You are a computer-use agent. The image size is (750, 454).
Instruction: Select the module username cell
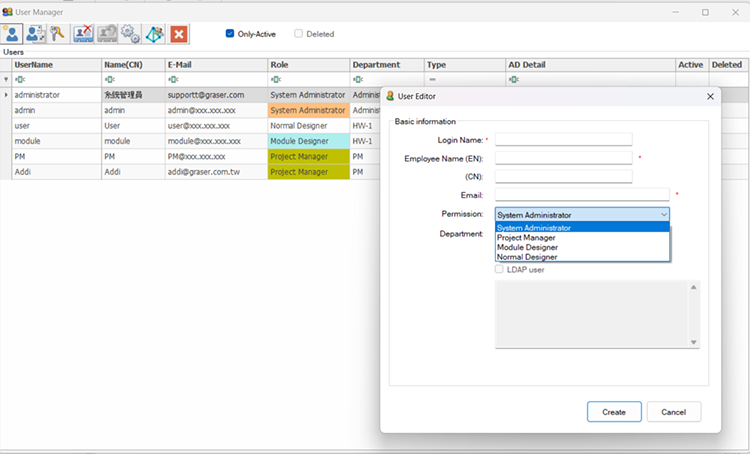tap(57, 141)
